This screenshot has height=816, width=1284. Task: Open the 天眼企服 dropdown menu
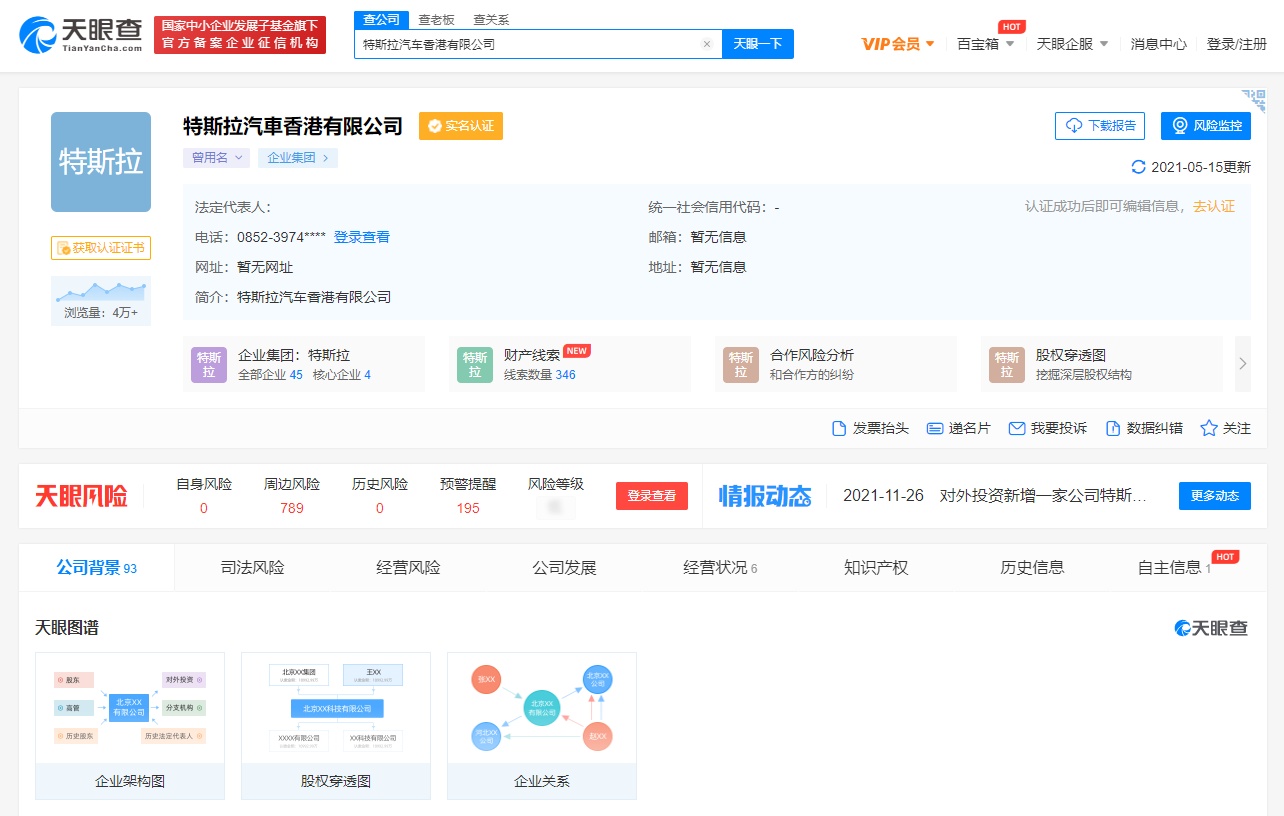[x=1073, y=44]
